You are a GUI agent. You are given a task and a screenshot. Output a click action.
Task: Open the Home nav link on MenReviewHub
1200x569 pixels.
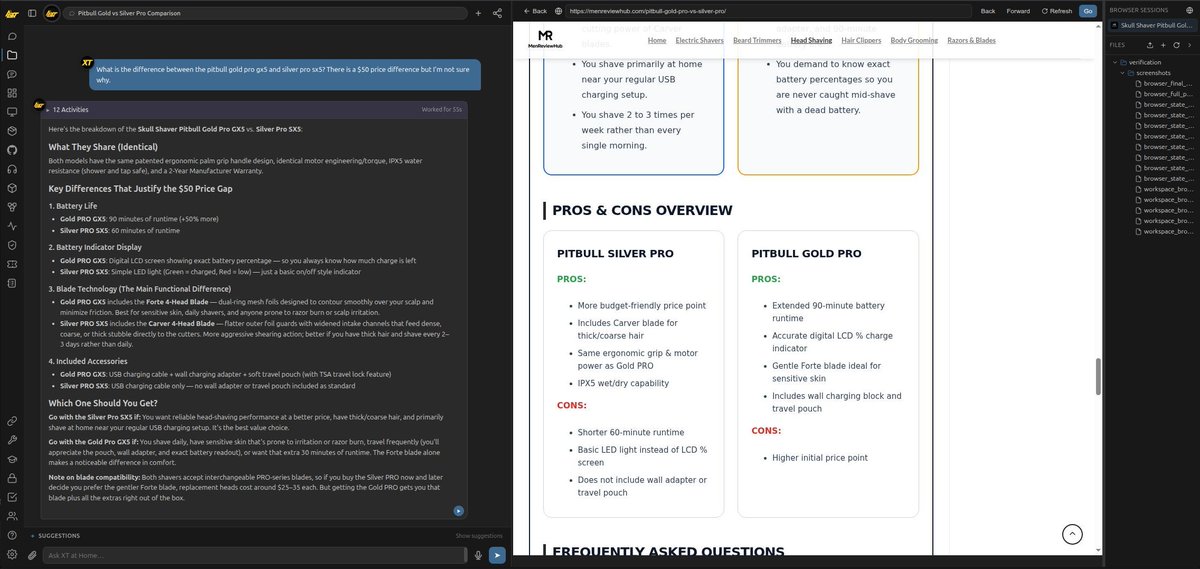(x=657, y=40)
